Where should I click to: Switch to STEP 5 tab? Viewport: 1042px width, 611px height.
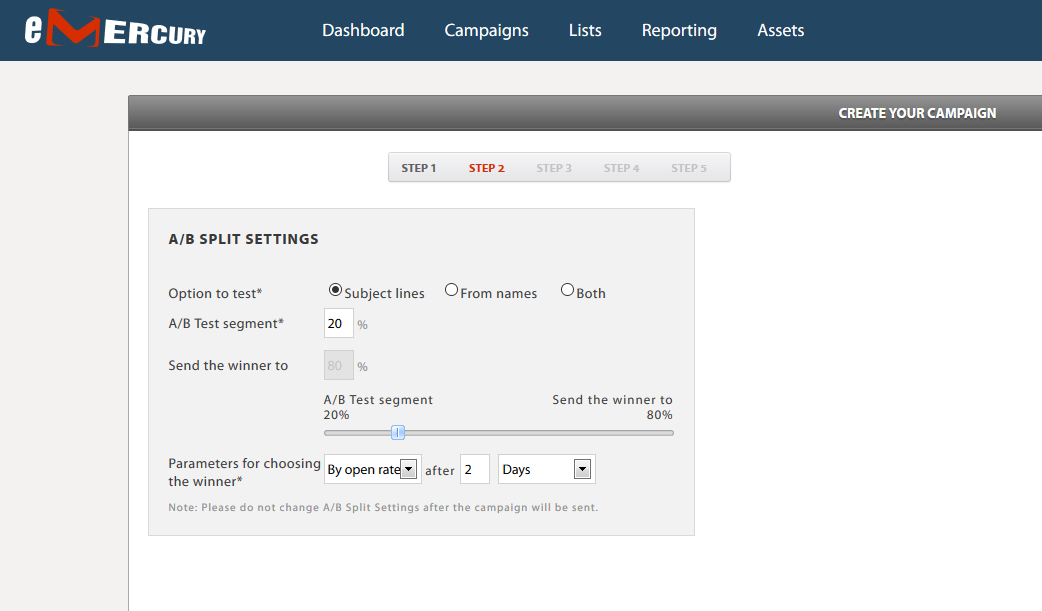688,168
